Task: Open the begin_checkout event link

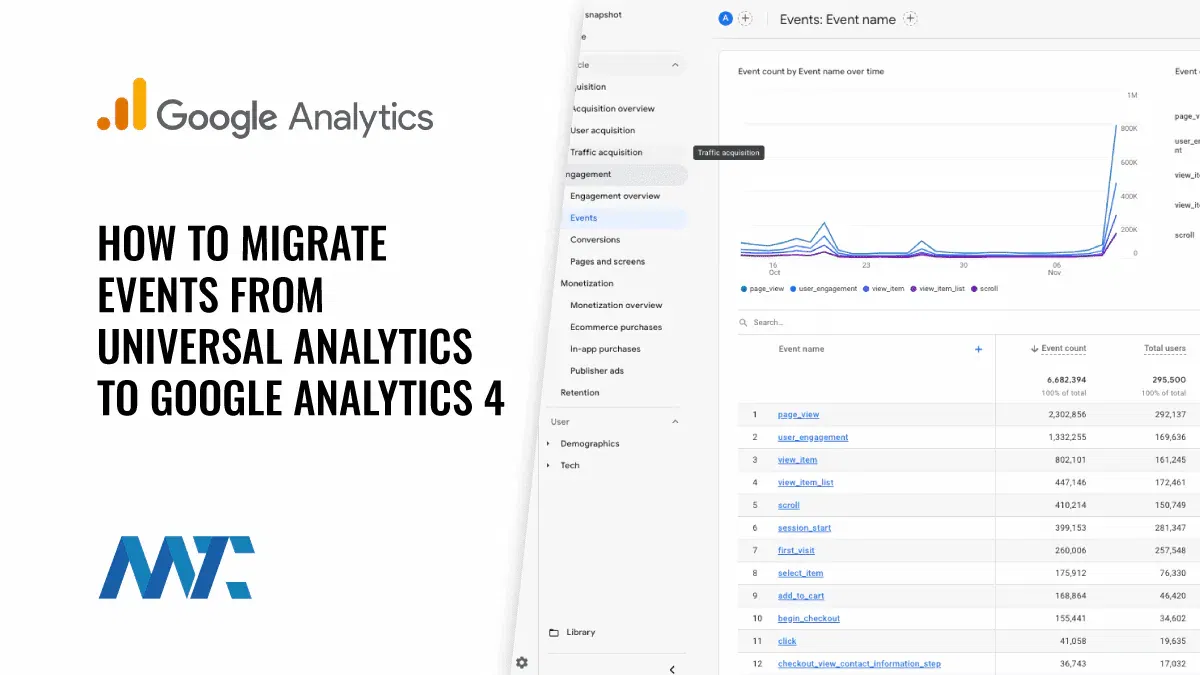Action: [809, 618]
